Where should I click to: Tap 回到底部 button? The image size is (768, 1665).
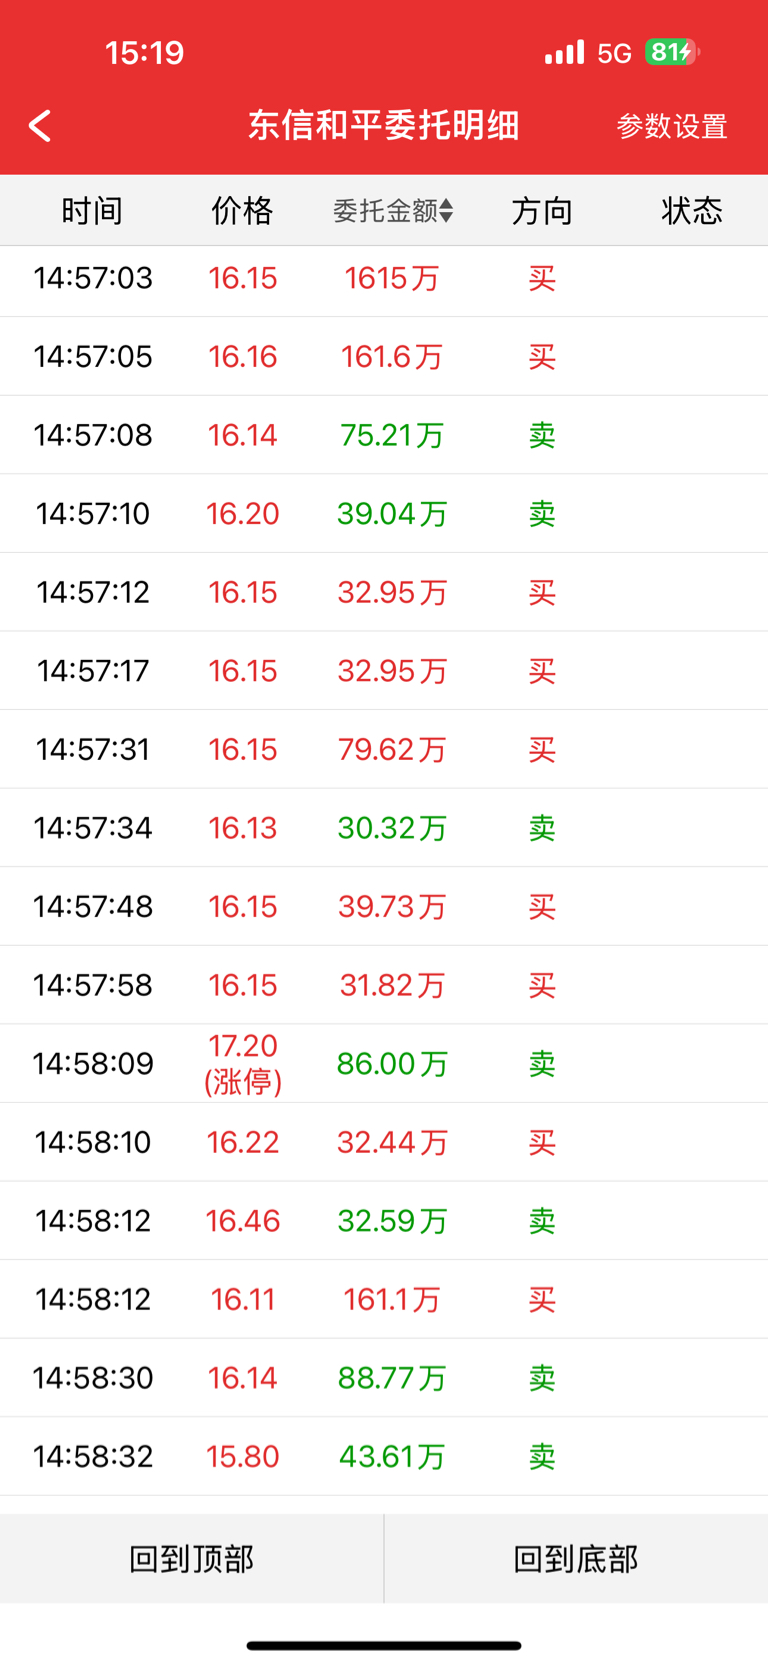[576, 1558]
